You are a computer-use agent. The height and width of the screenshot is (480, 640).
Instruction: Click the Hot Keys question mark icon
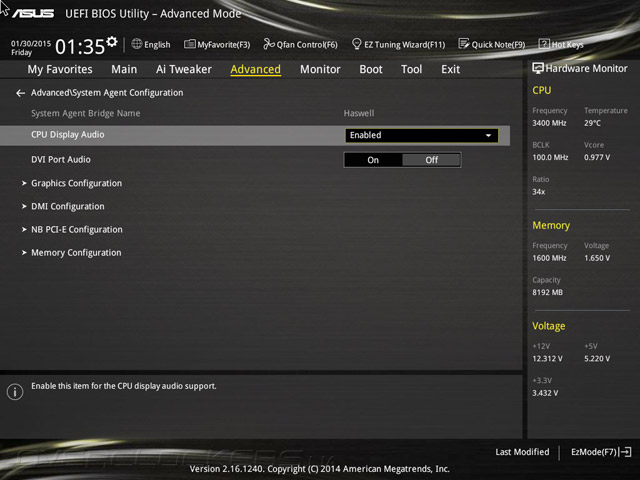(544, 44)
